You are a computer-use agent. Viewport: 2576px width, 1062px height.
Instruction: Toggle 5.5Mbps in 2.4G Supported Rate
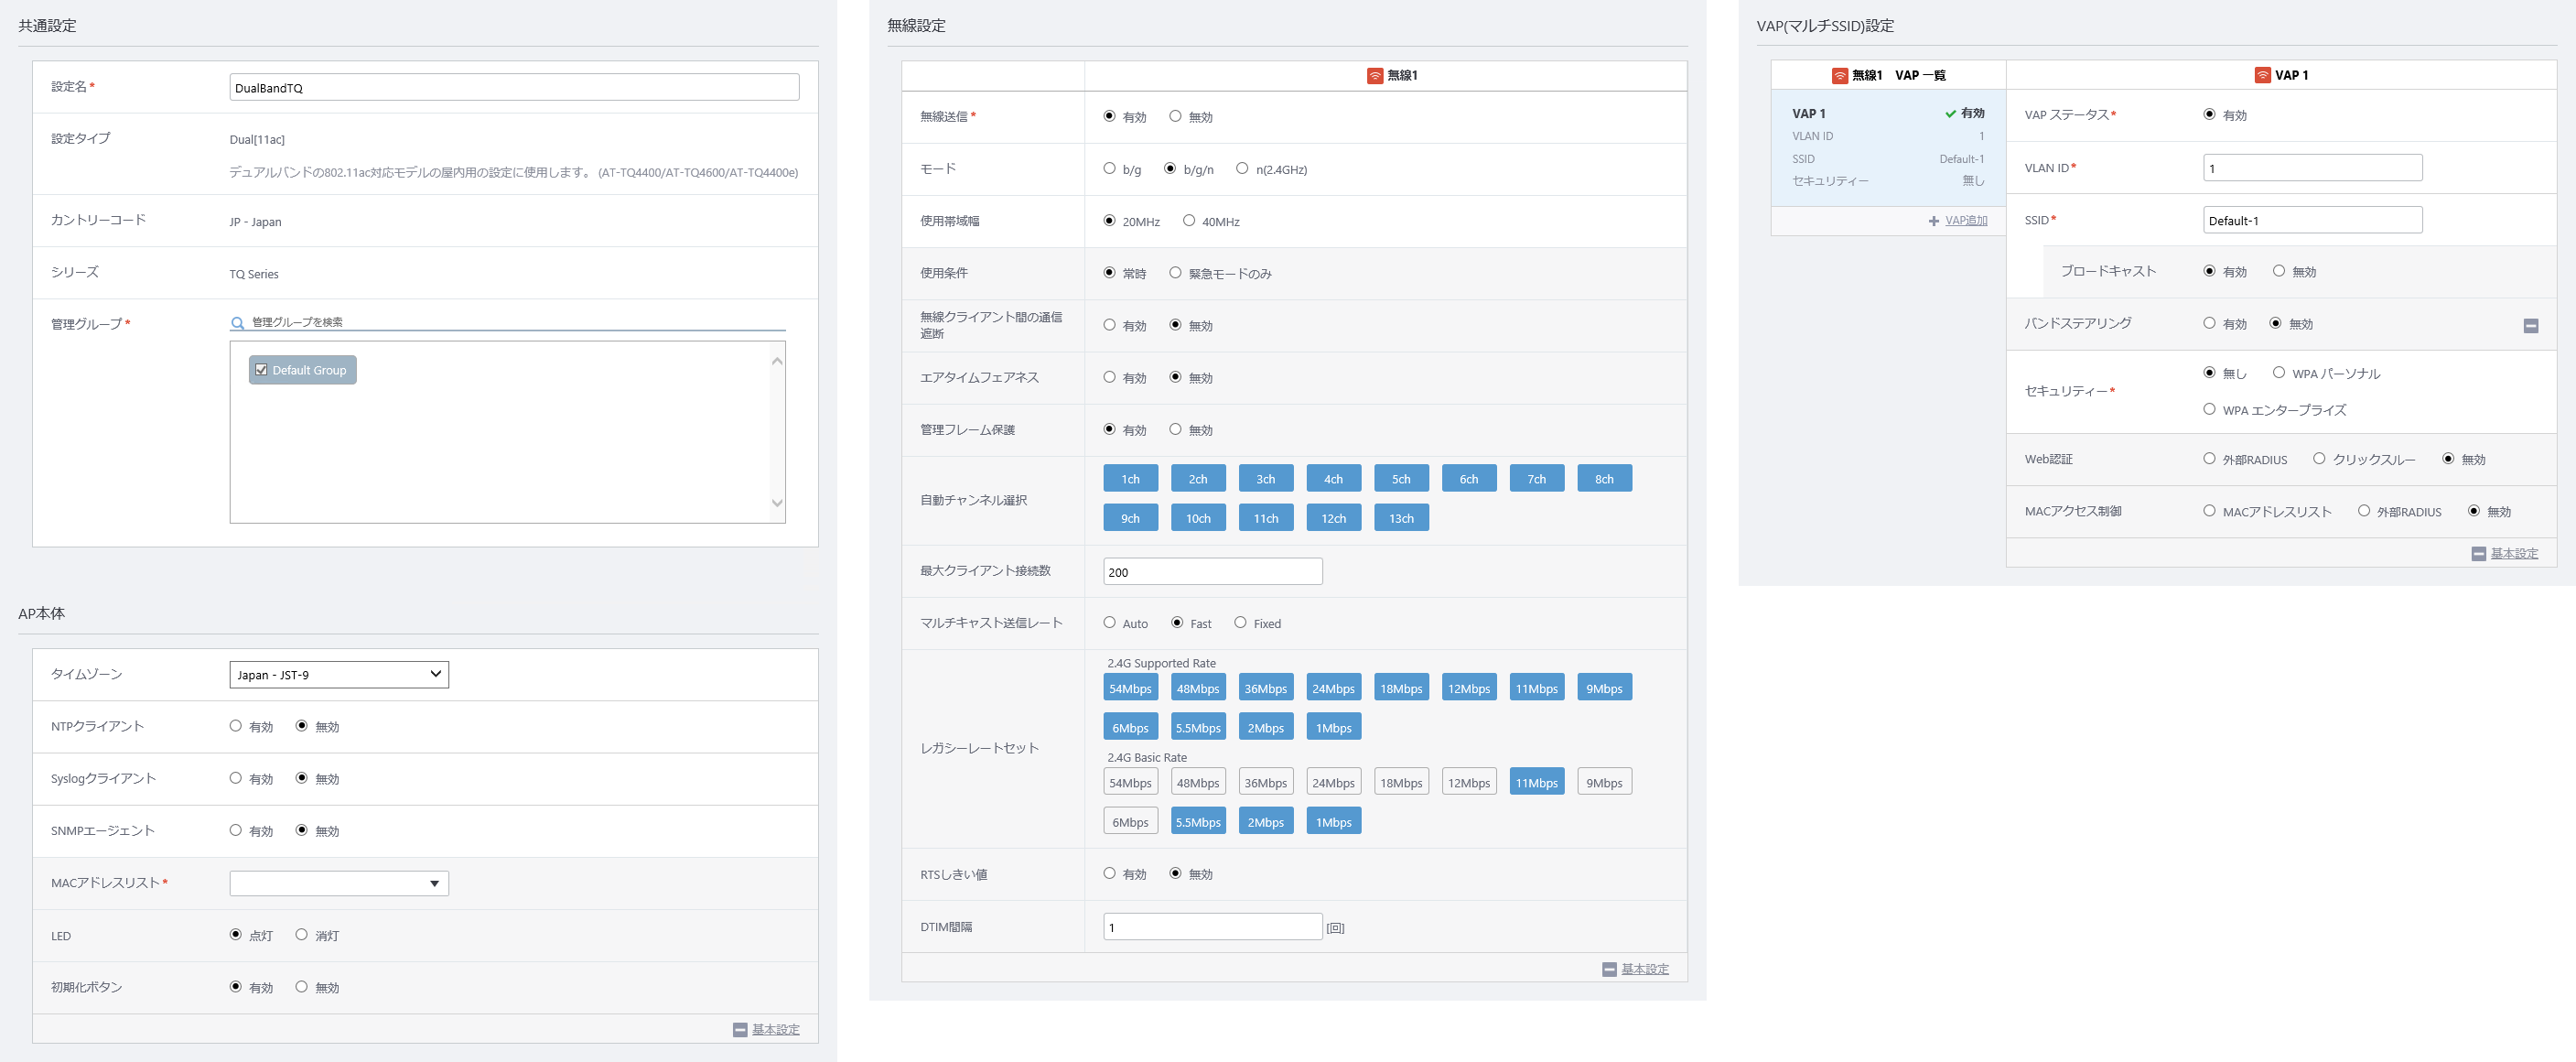tap(1198, 727)
